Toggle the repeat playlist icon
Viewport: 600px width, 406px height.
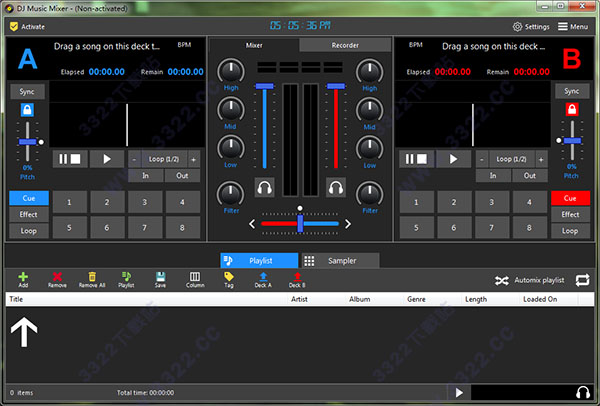pos(582,280)
